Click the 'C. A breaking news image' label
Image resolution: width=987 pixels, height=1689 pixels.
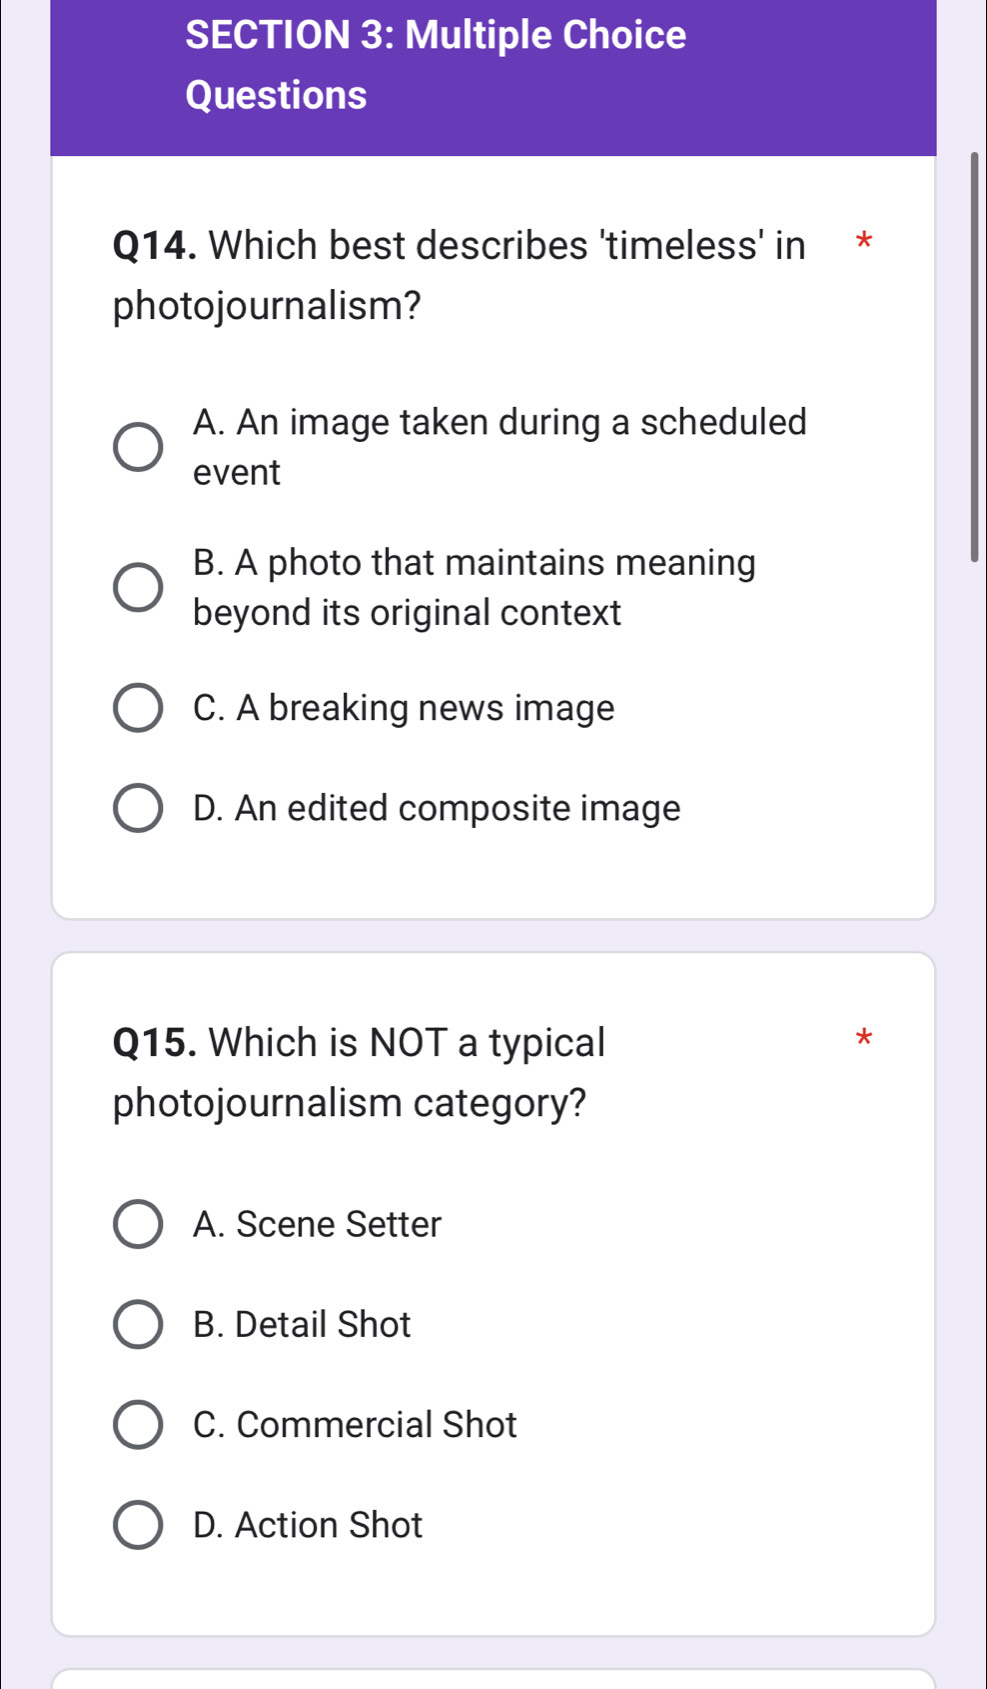404,708
